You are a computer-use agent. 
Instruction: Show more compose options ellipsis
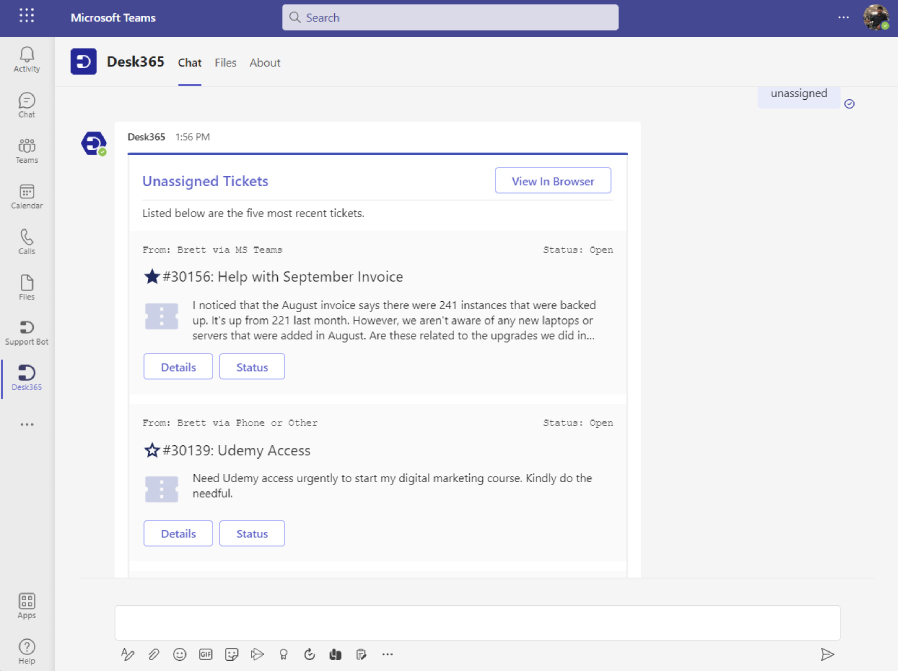[x=388, y=654]
